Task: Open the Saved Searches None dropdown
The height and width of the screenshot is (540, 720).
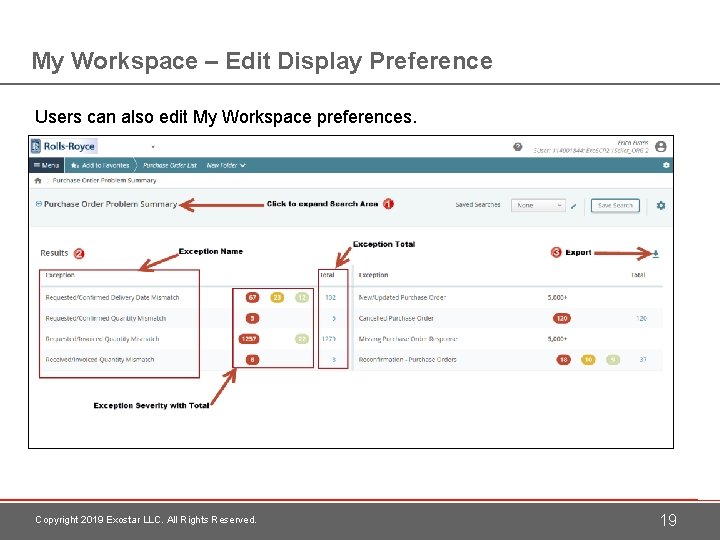Action: pos(538,205)
